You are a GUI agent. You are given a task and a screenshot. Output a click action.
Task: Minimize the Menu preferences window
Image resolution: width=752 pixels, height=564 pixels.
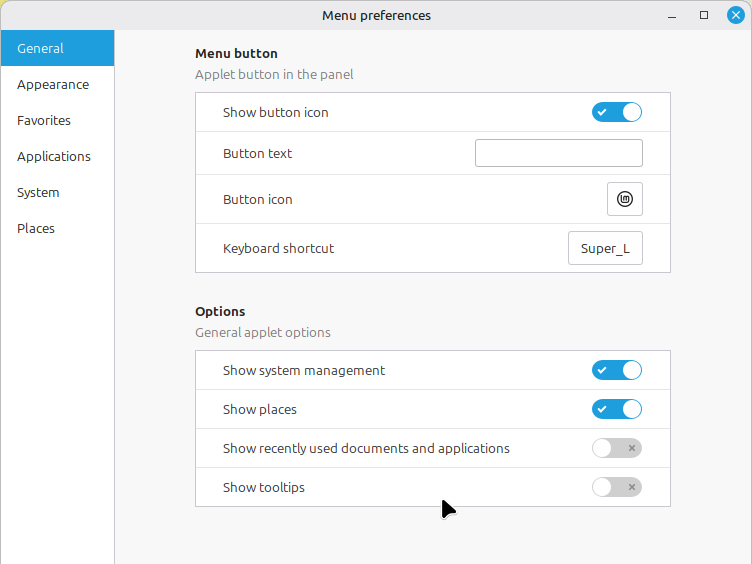point(672,15)
